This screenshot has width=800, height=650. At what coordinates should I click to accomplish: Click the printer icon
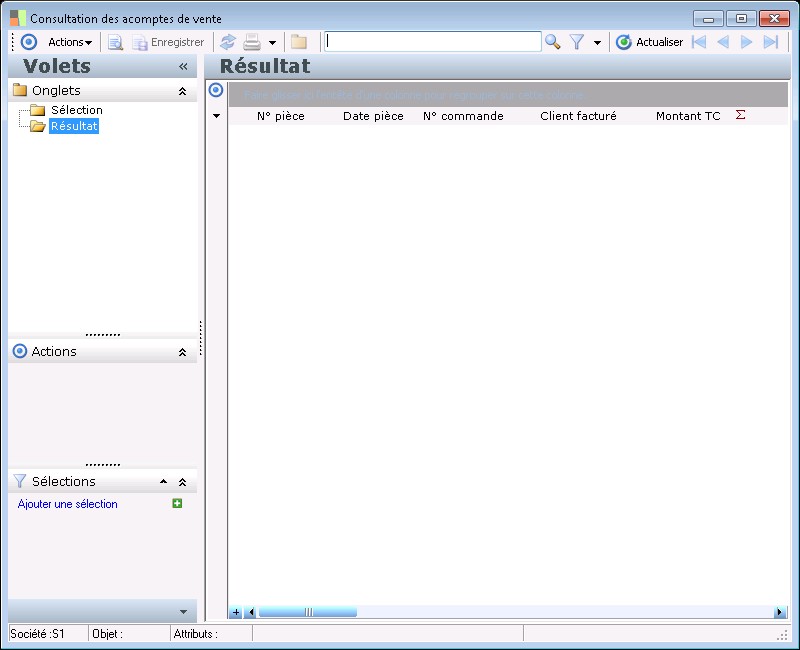pyautogui.click(x=252, y=42)
